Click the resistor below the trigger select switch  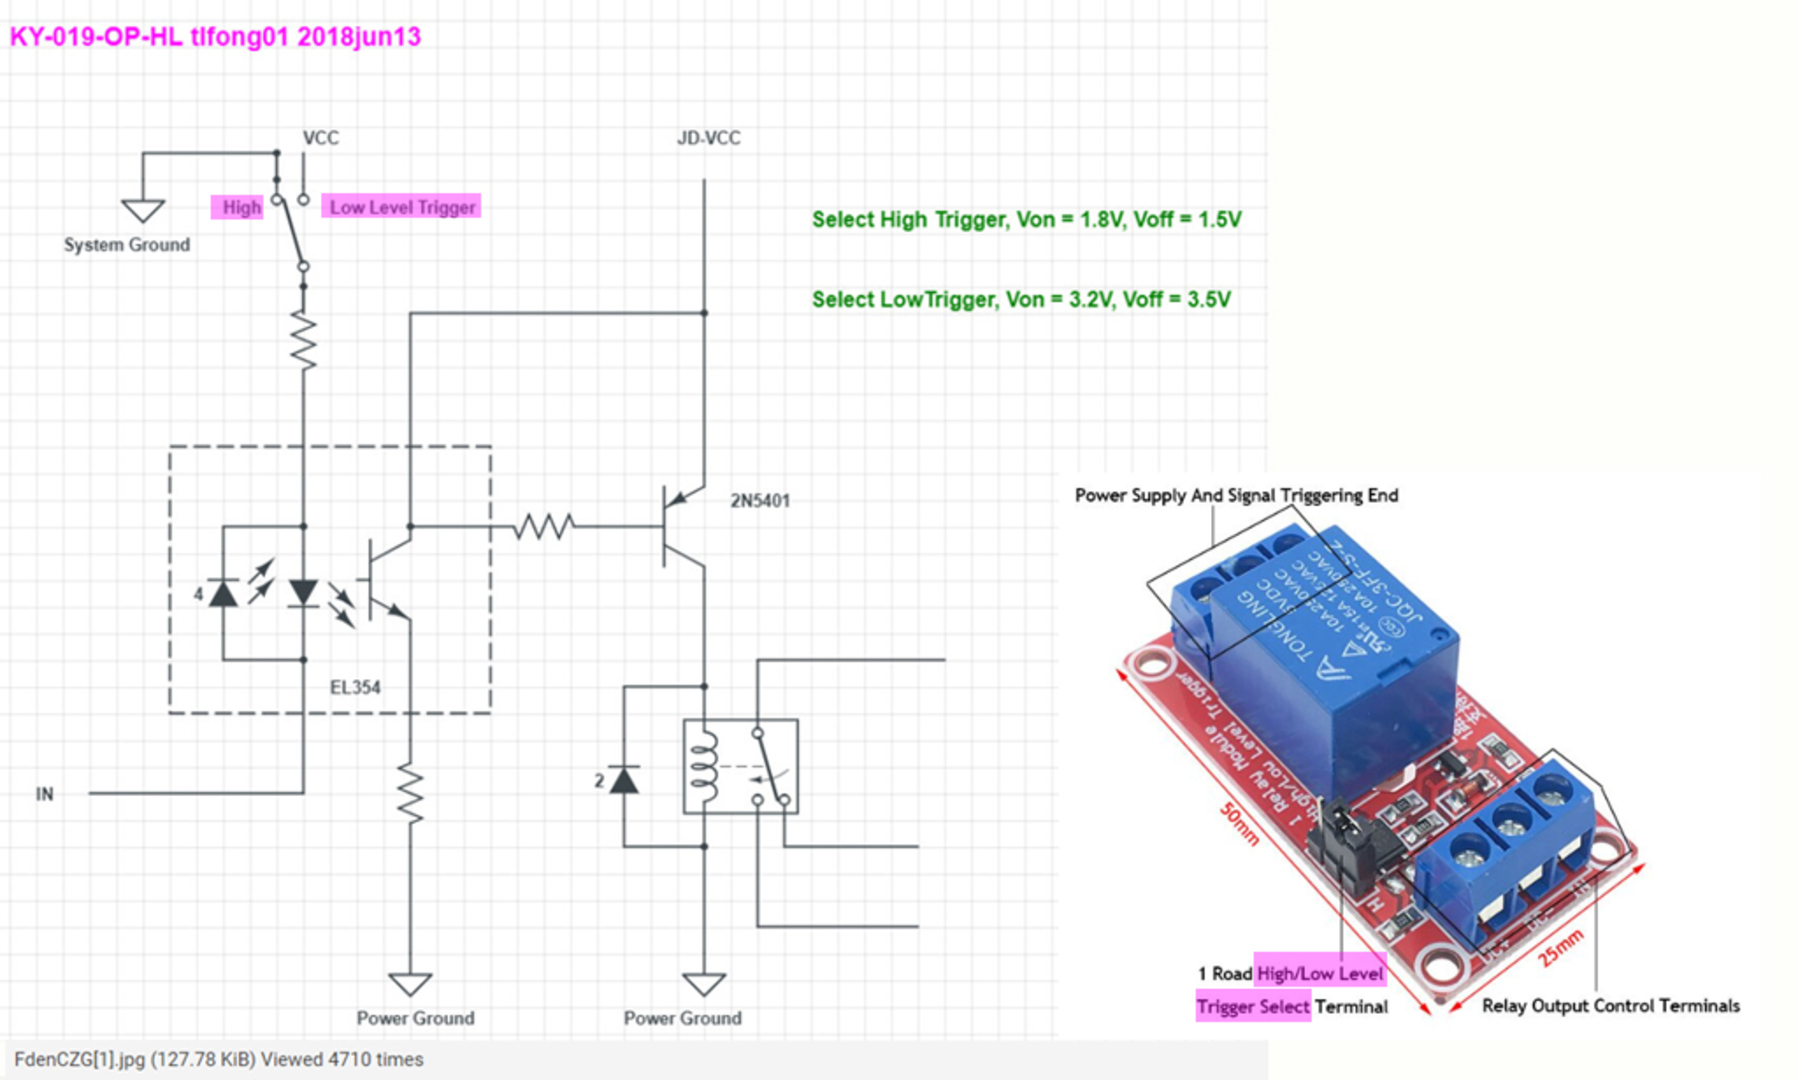[x=303, y=341]
